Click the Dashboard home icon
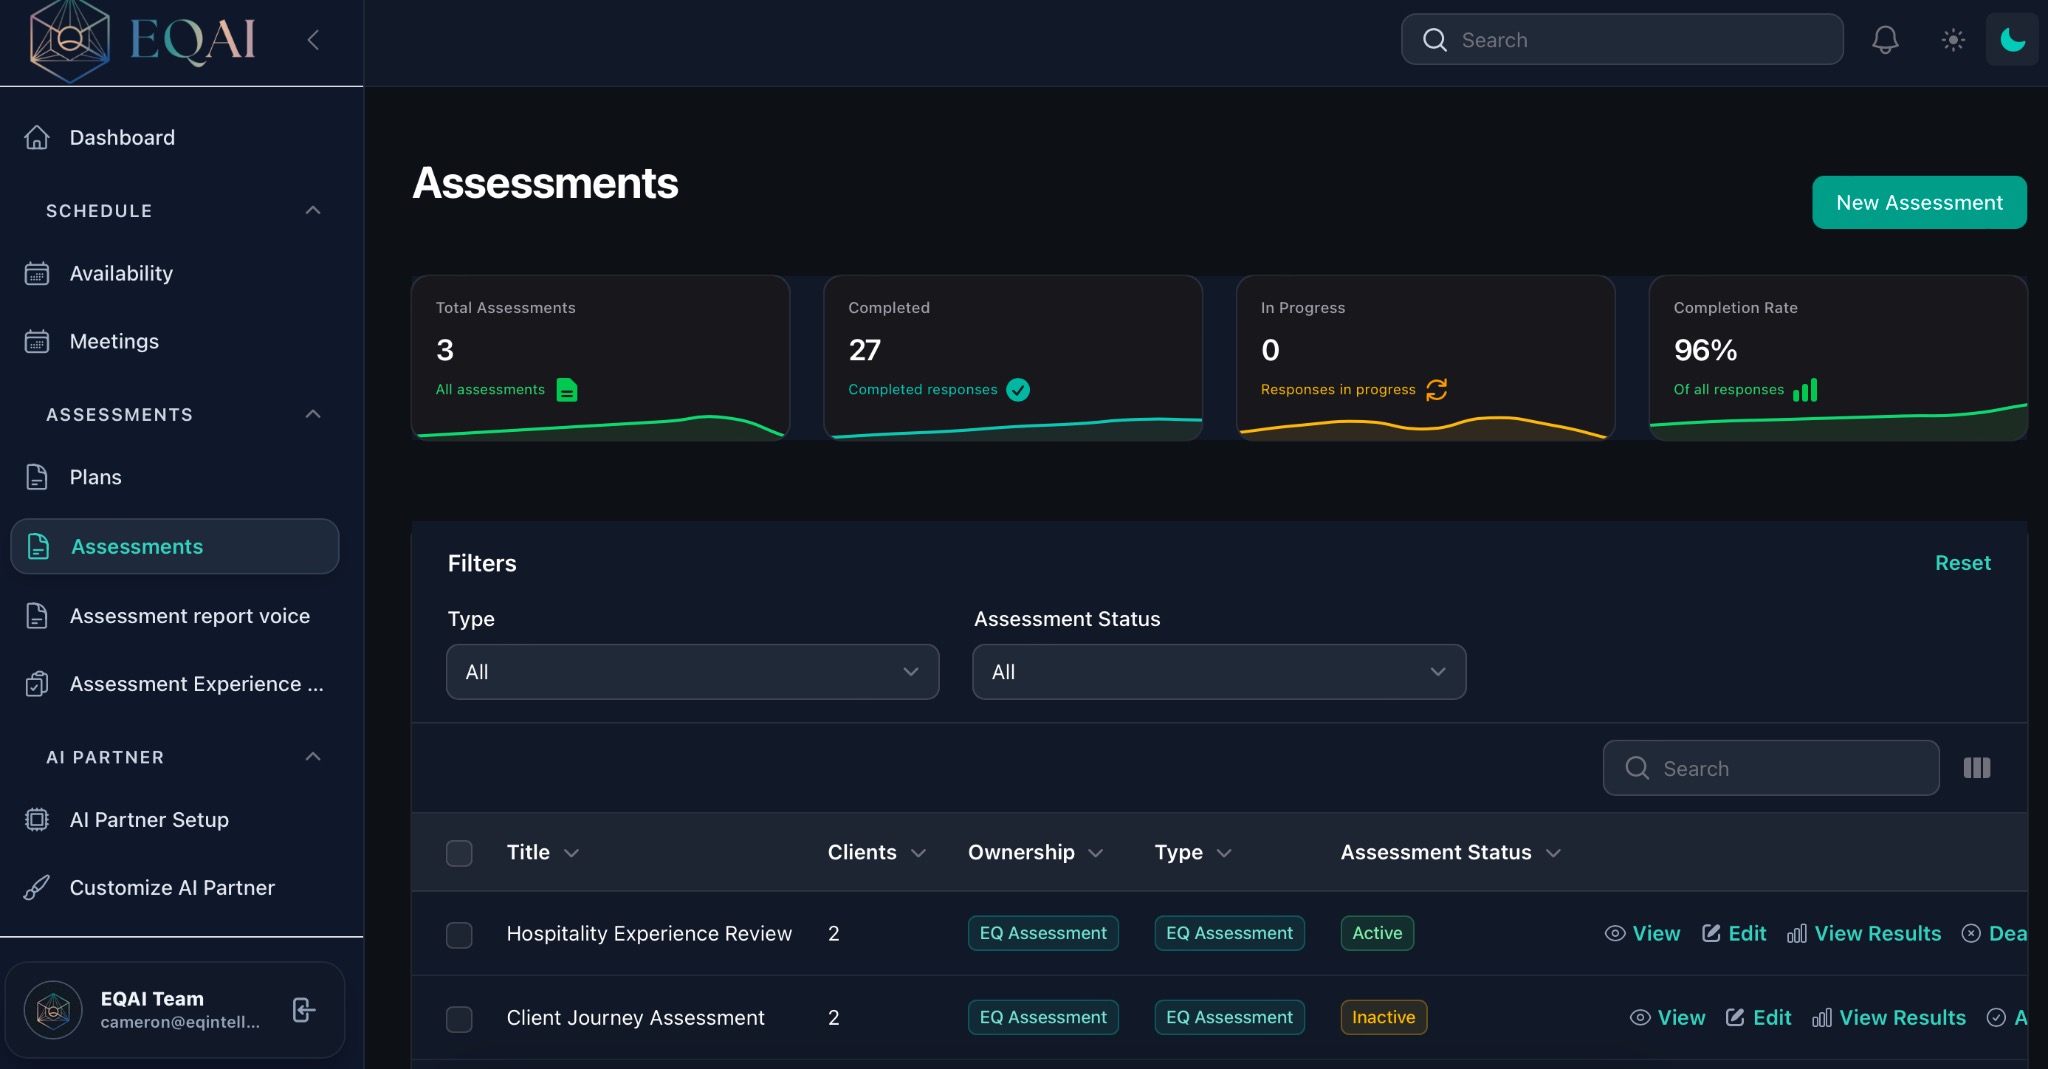The image size is (2048, 1069). pos(37,137)
